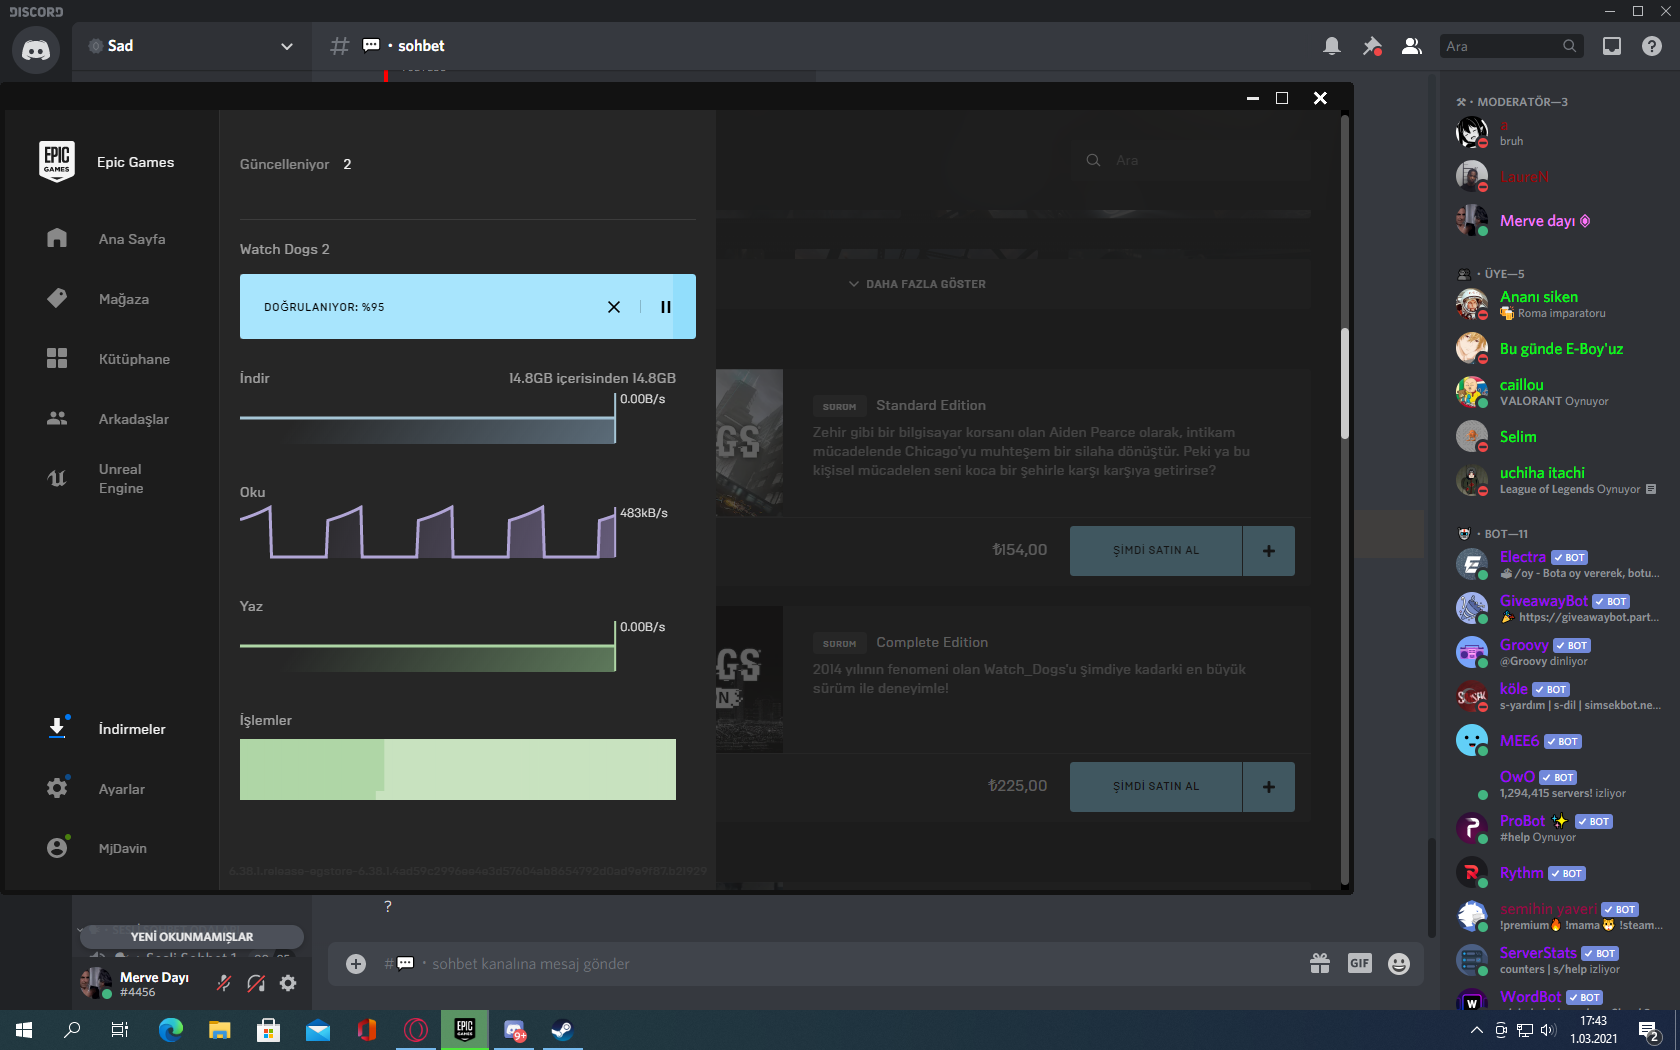Open Windows Start menu

tap(24, 1030)
